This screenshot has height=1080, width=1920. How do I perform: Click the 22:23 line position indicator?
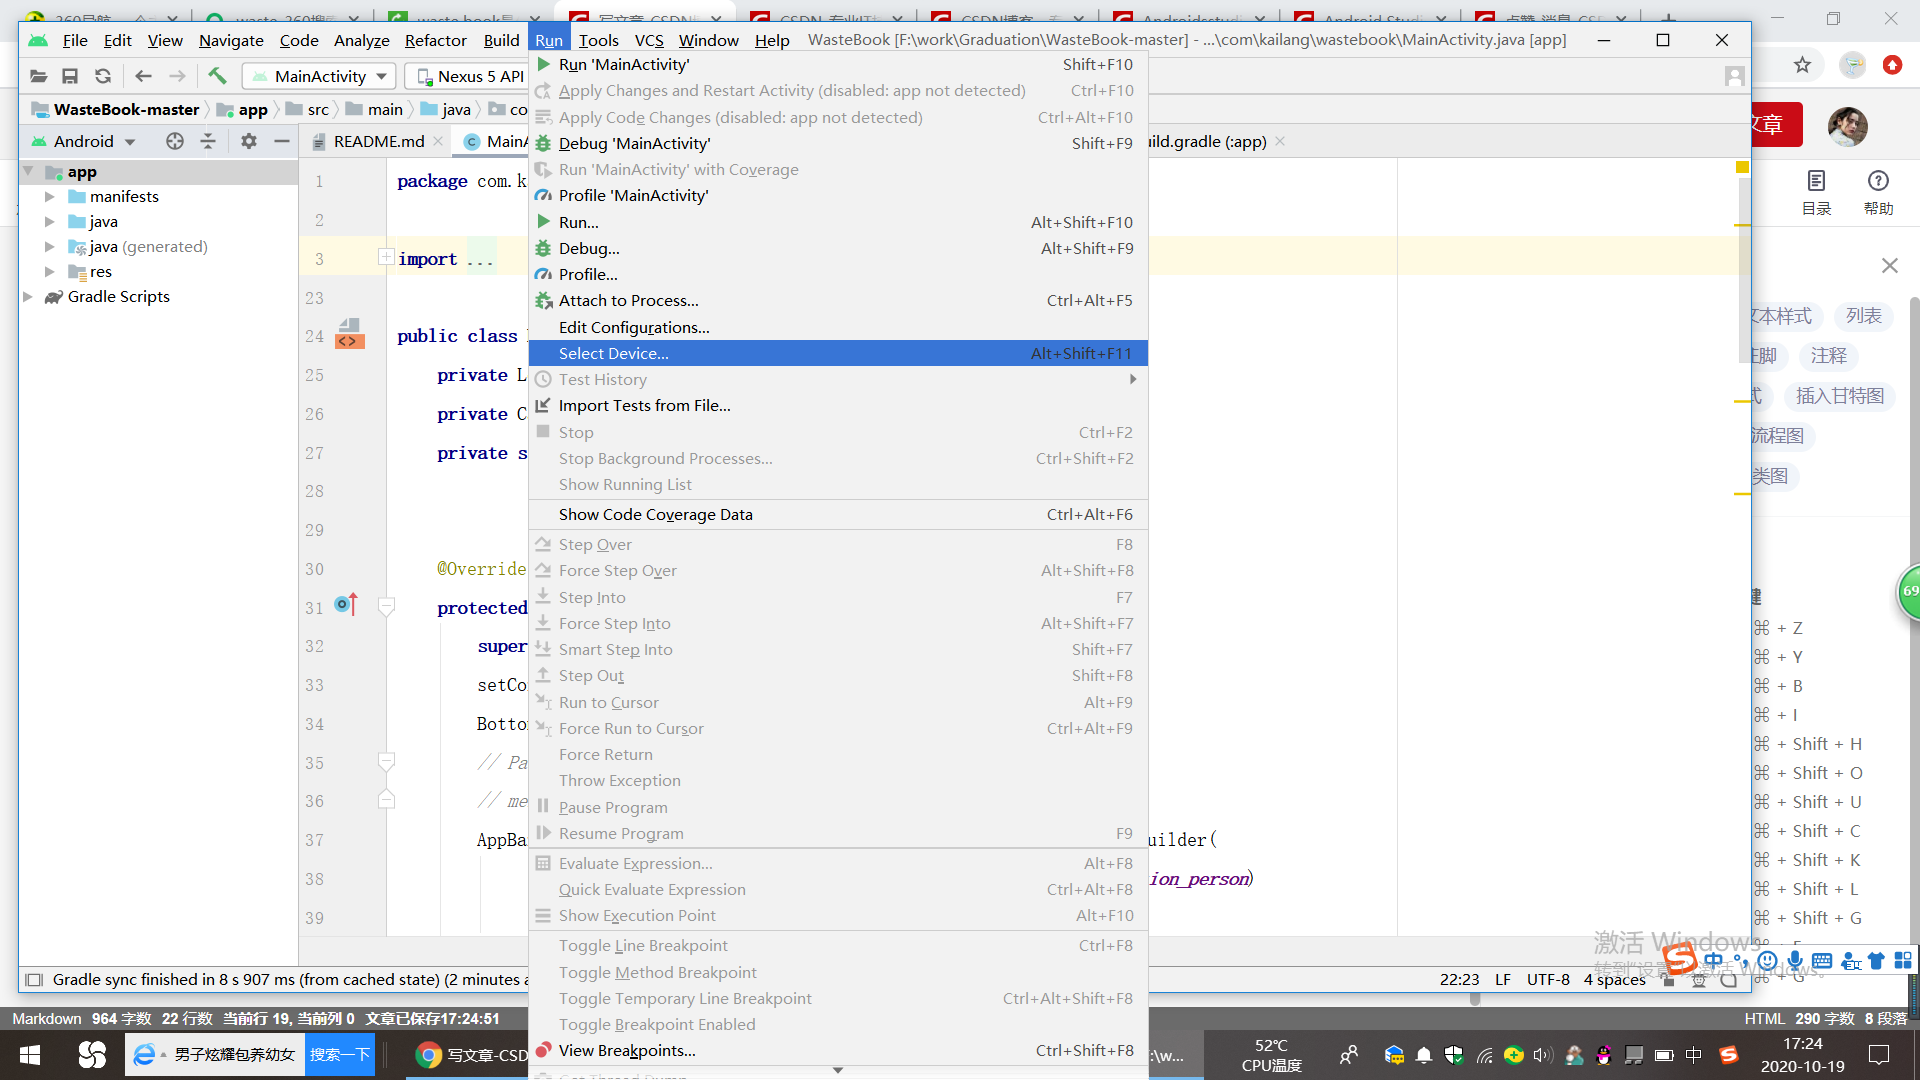coord(1460,979)
